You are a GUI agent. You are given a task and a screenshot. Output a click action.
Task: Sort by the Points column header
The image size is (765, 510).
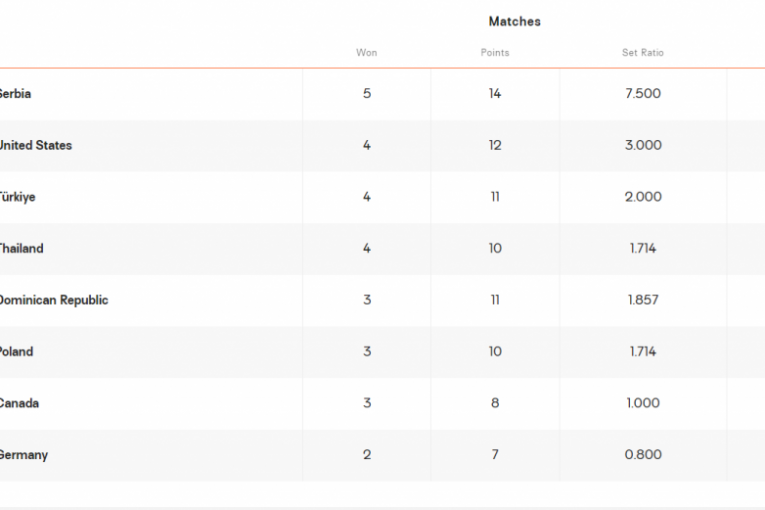click(x=495, y=53)
